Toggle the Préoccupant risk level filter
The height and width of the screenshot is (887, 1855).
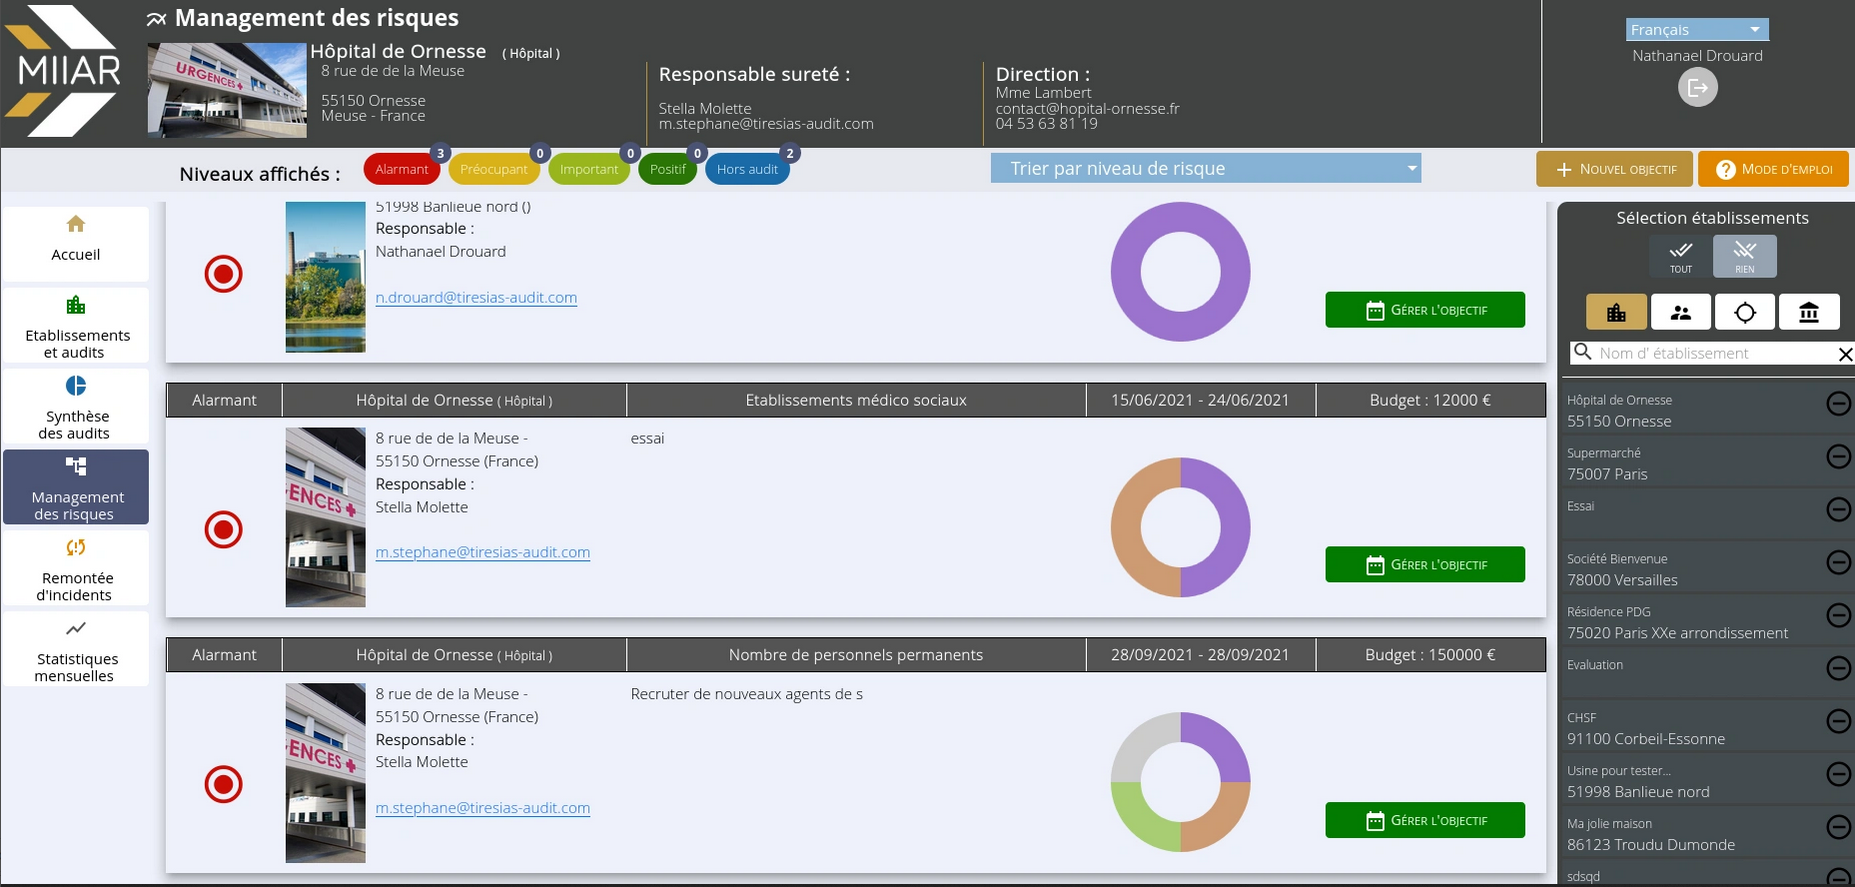[x=493, y=169]
